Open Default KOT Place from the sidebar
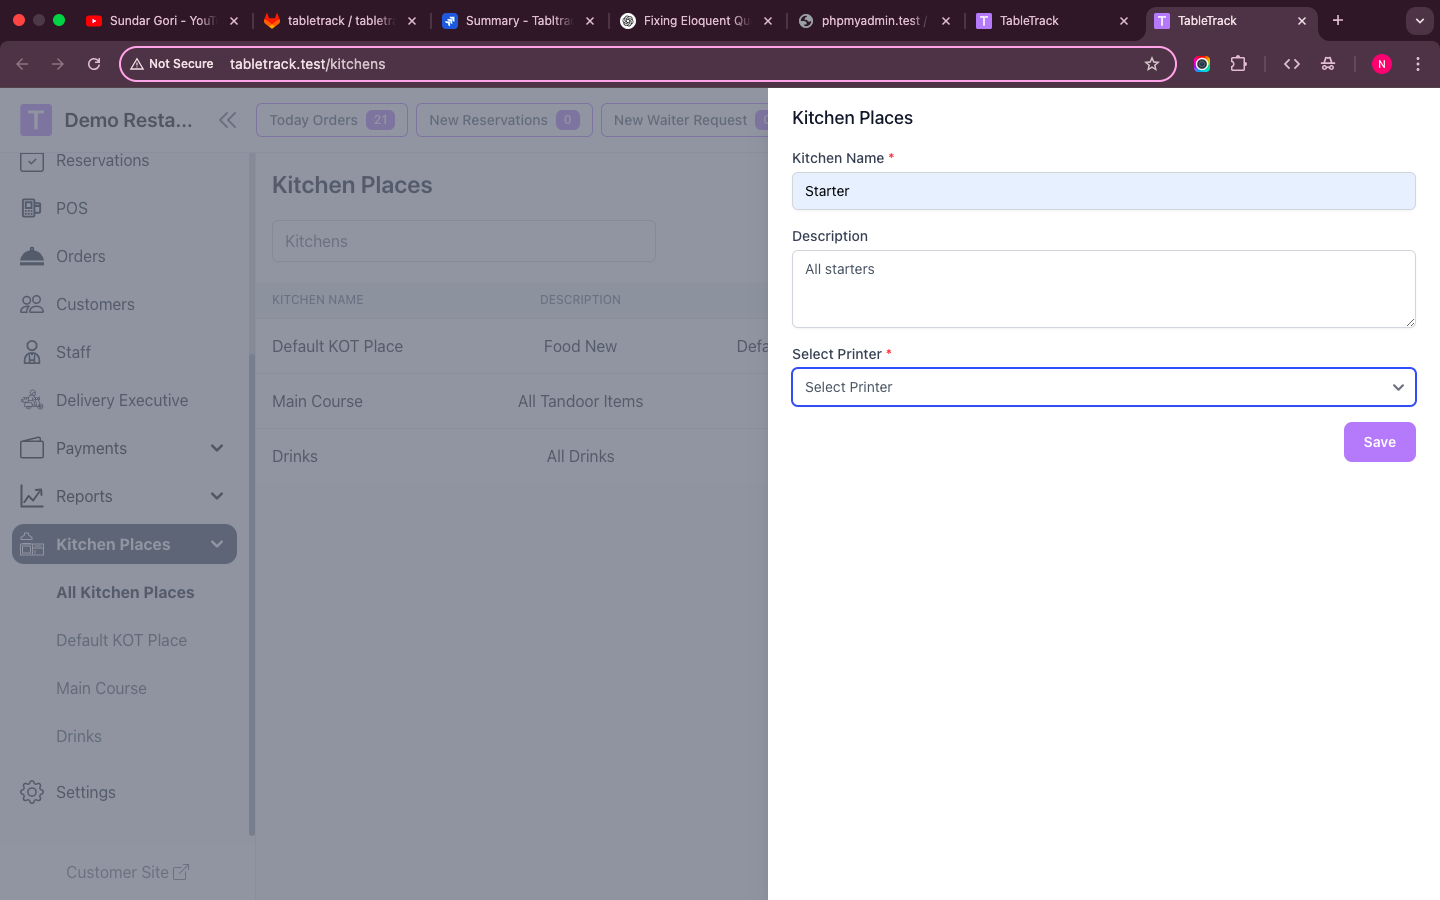1440x900 pixels. click(121, 640)
